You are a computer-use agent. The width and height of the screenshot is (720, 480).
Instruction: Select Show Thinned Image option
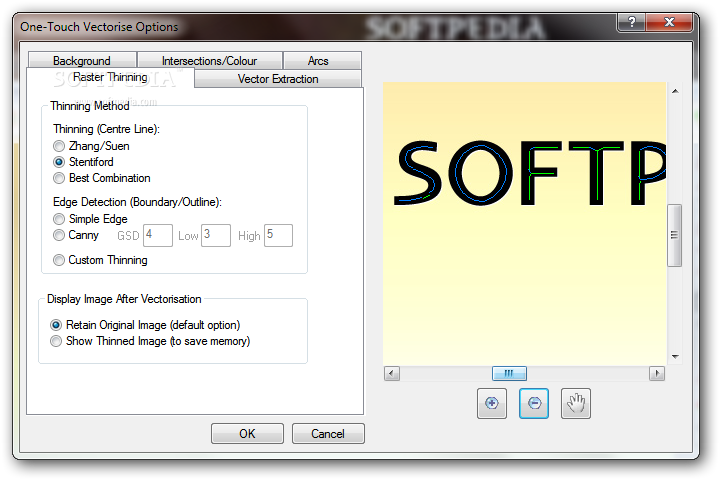pyautogui.click(x=150, y=341)
